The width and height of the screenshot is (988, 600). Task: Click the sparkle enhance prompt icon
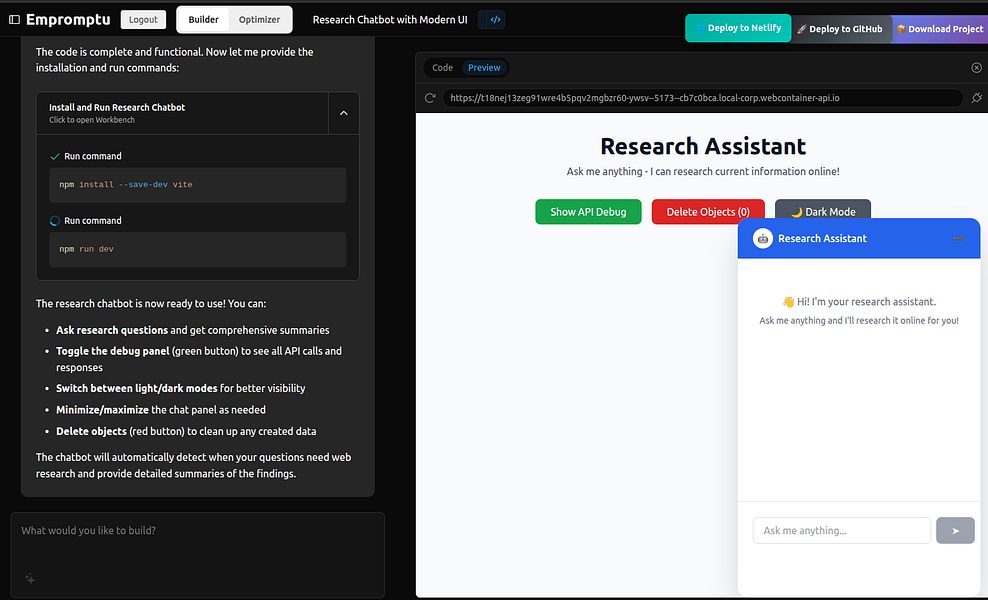point(30,578)
